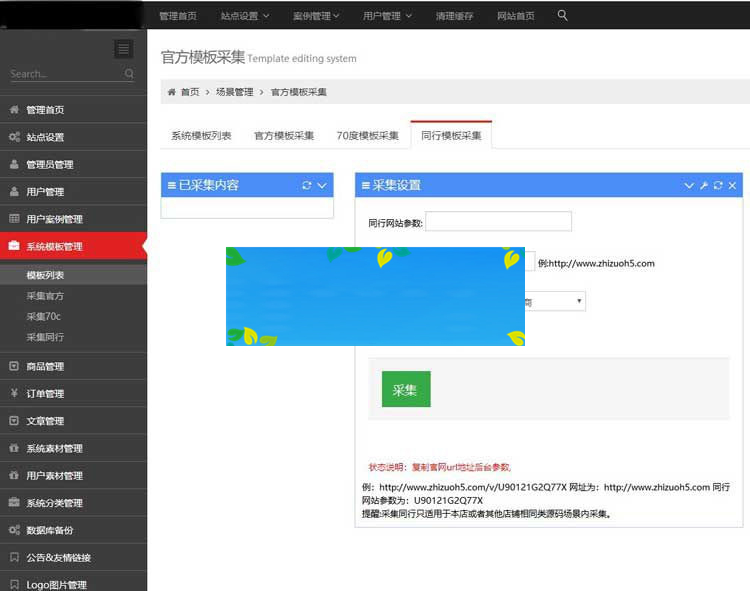
Task: Click the home icon in the breadcrumb
Action: [x=171, y=92]
